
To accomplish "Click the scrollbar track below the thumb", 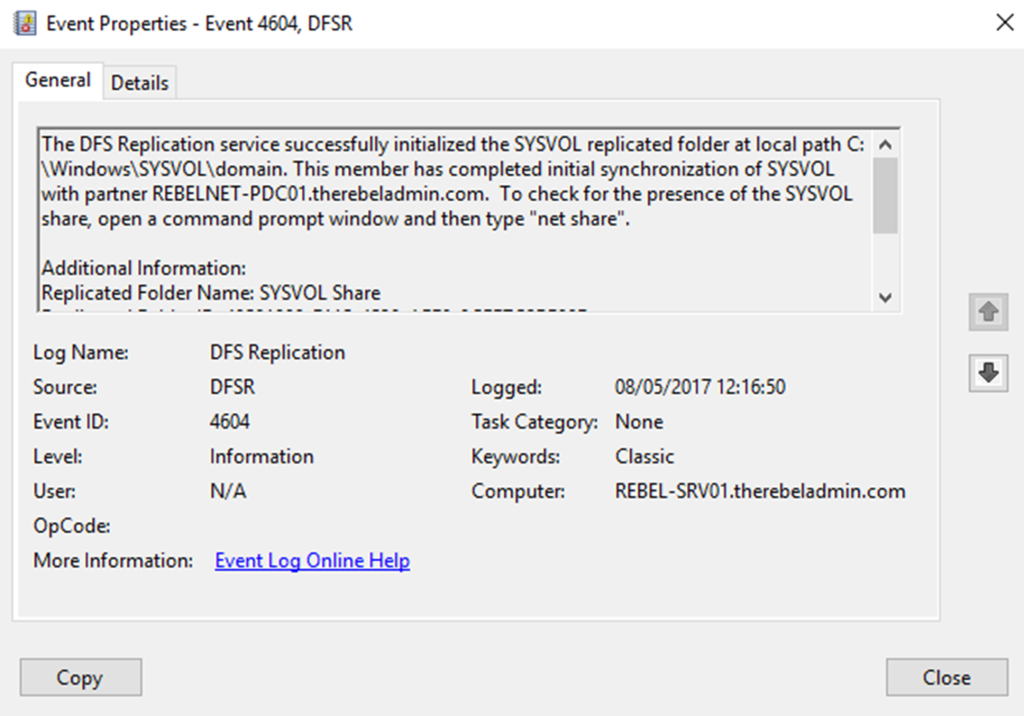I will coord(886,260).
